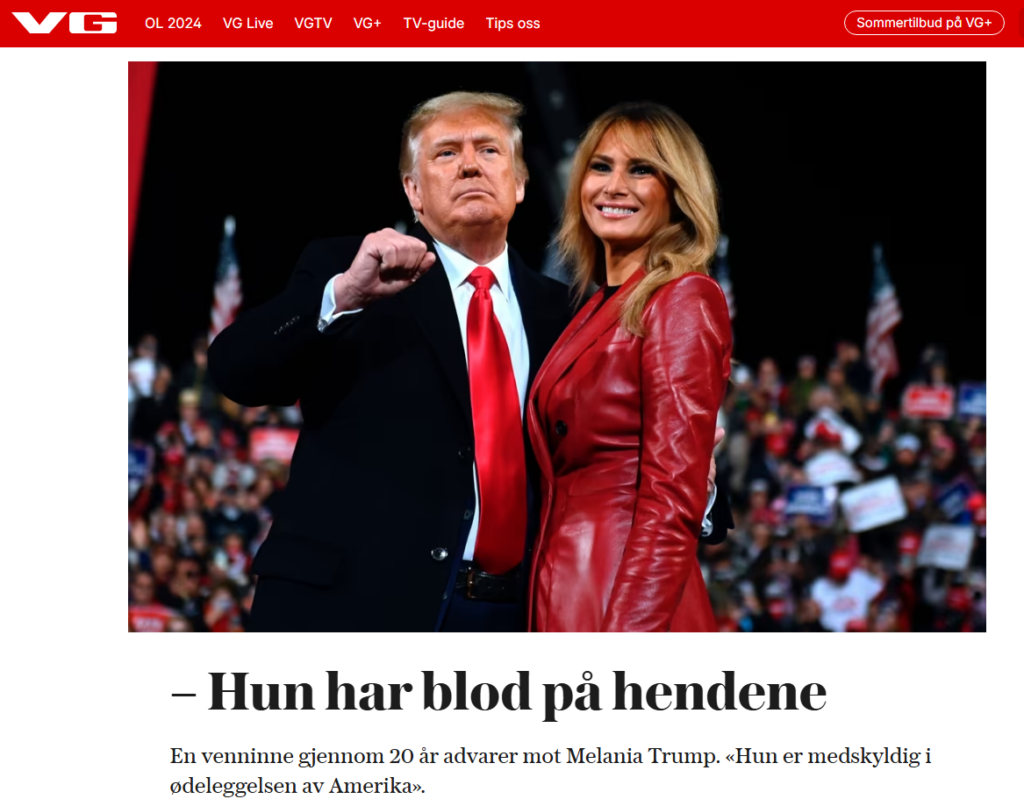This screenshot has height=799, width=1024.
Task: Open the OL 2024 section
Action: (x=172, y=23)
